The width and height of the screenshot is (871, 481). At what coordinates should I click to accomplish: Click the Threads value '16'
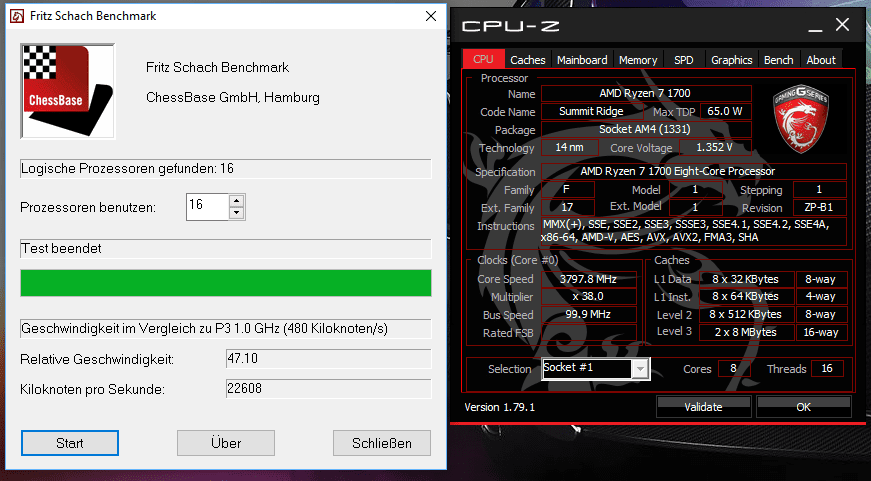point(827,368)
